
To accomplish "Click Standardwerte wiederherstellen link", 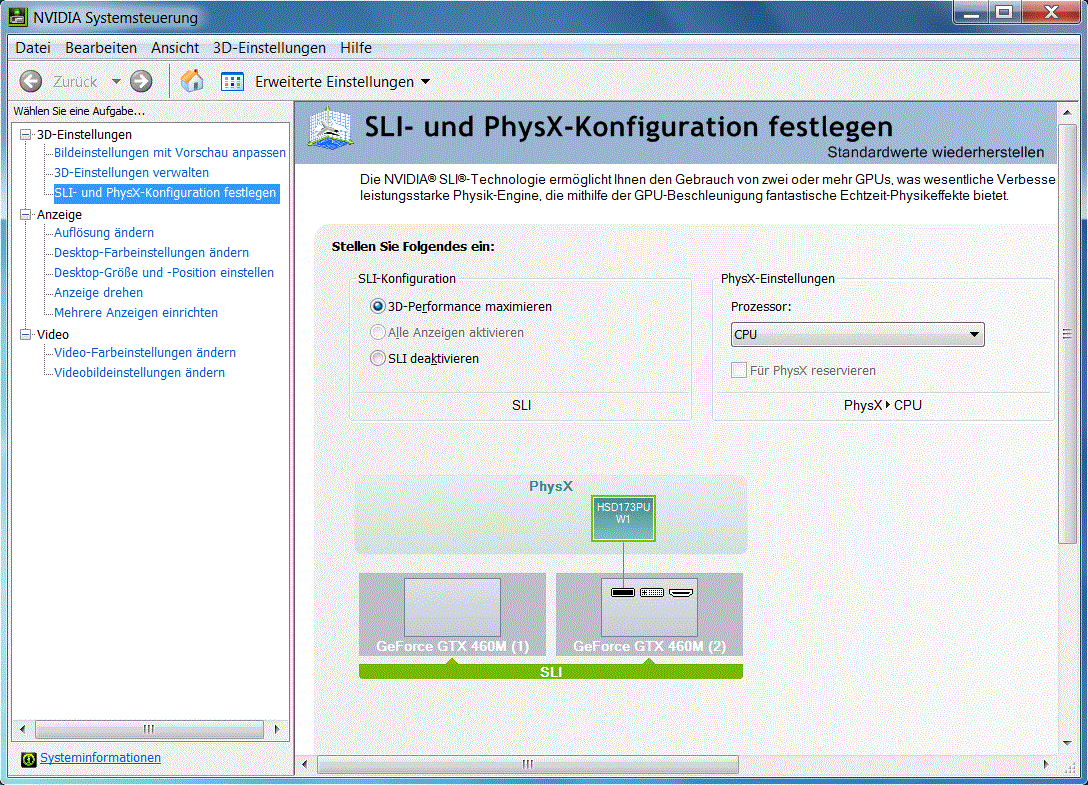I will pyautogui.click(x=935, y=152).
